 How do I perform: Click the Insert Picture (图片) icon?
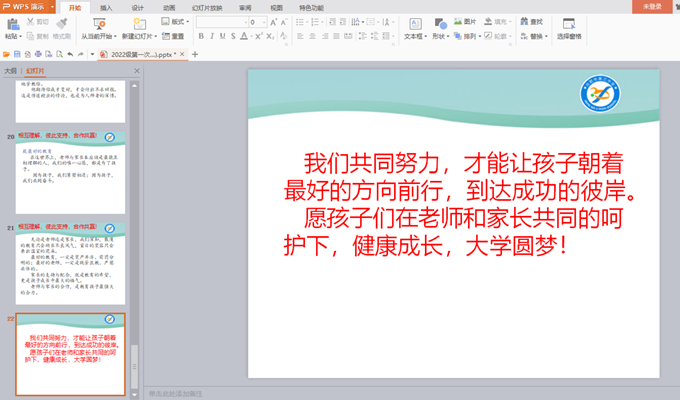[x=467, y=21]
